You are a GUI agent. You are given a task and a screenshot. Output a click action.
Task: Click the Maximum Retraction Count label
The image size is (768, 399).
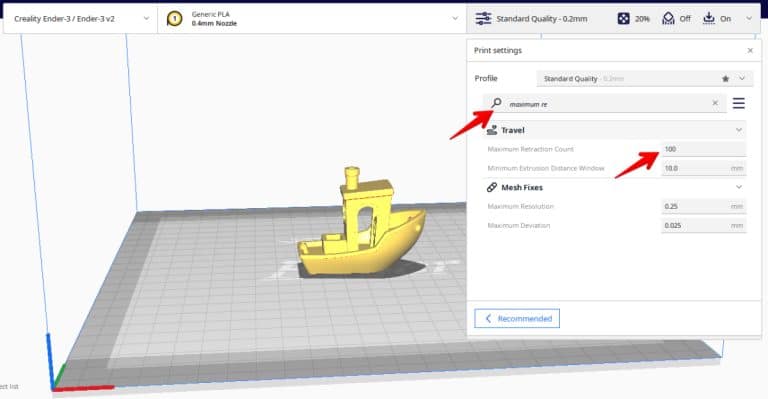point(530,149)
